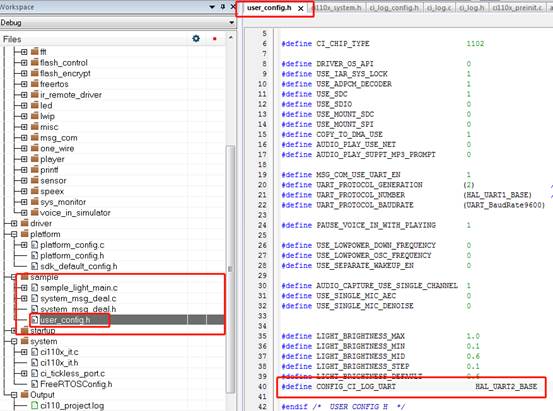Click the red dot column icon in Files header

point(214,38)
